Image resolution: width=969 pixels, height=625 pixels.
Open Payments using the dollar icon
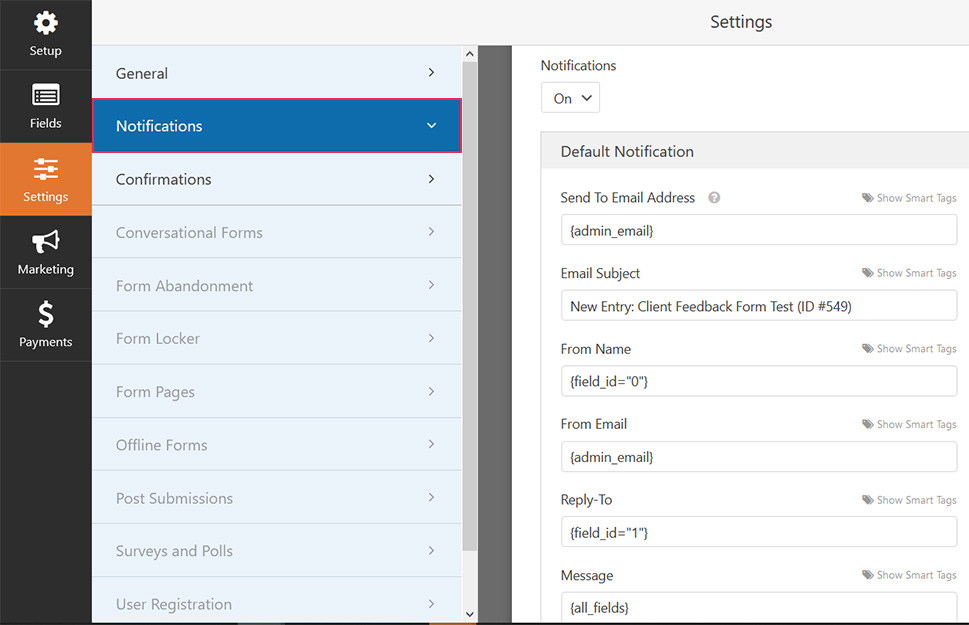coord(45,310)
